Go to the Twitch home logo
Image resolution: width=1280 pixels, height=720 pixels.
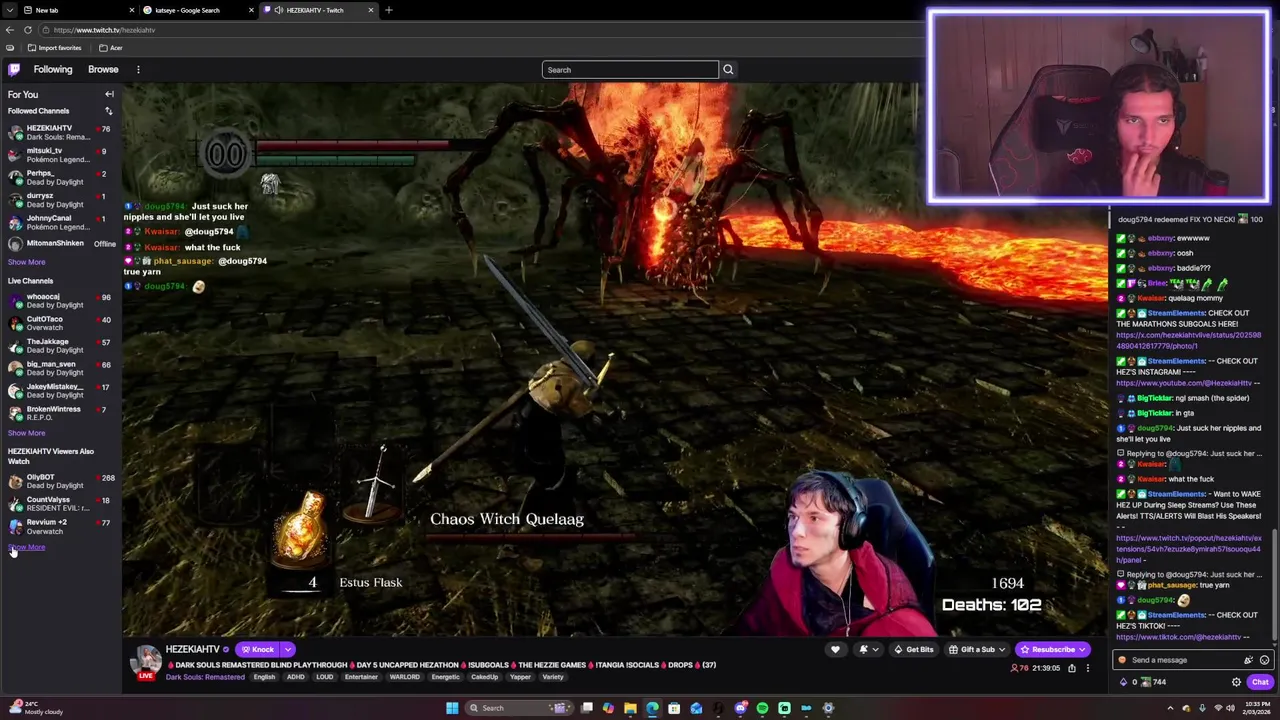[x=14, y=69]
